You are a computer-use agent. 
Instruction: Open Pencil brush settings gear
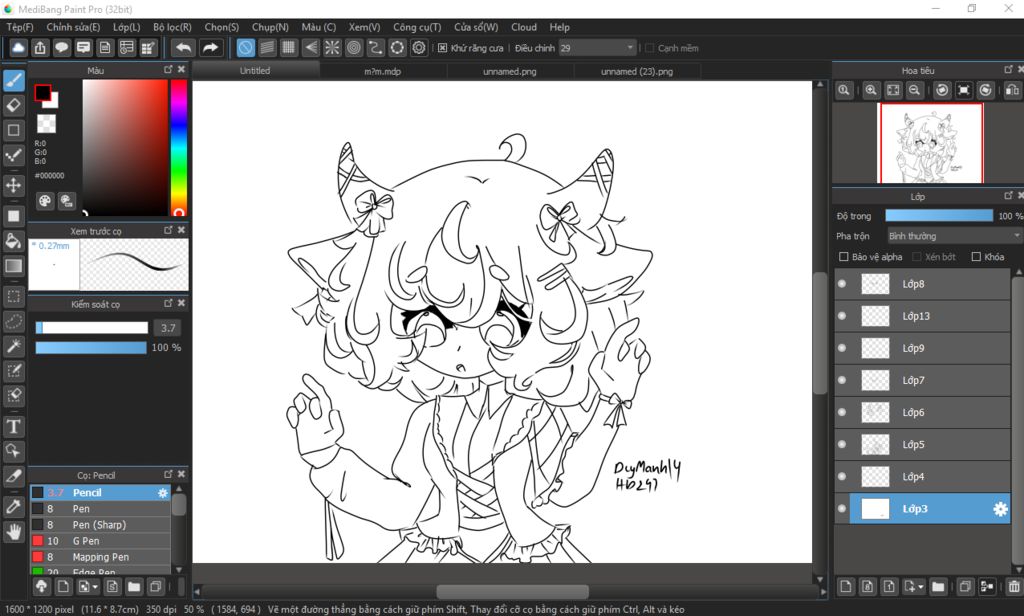(x=163, y=493)
